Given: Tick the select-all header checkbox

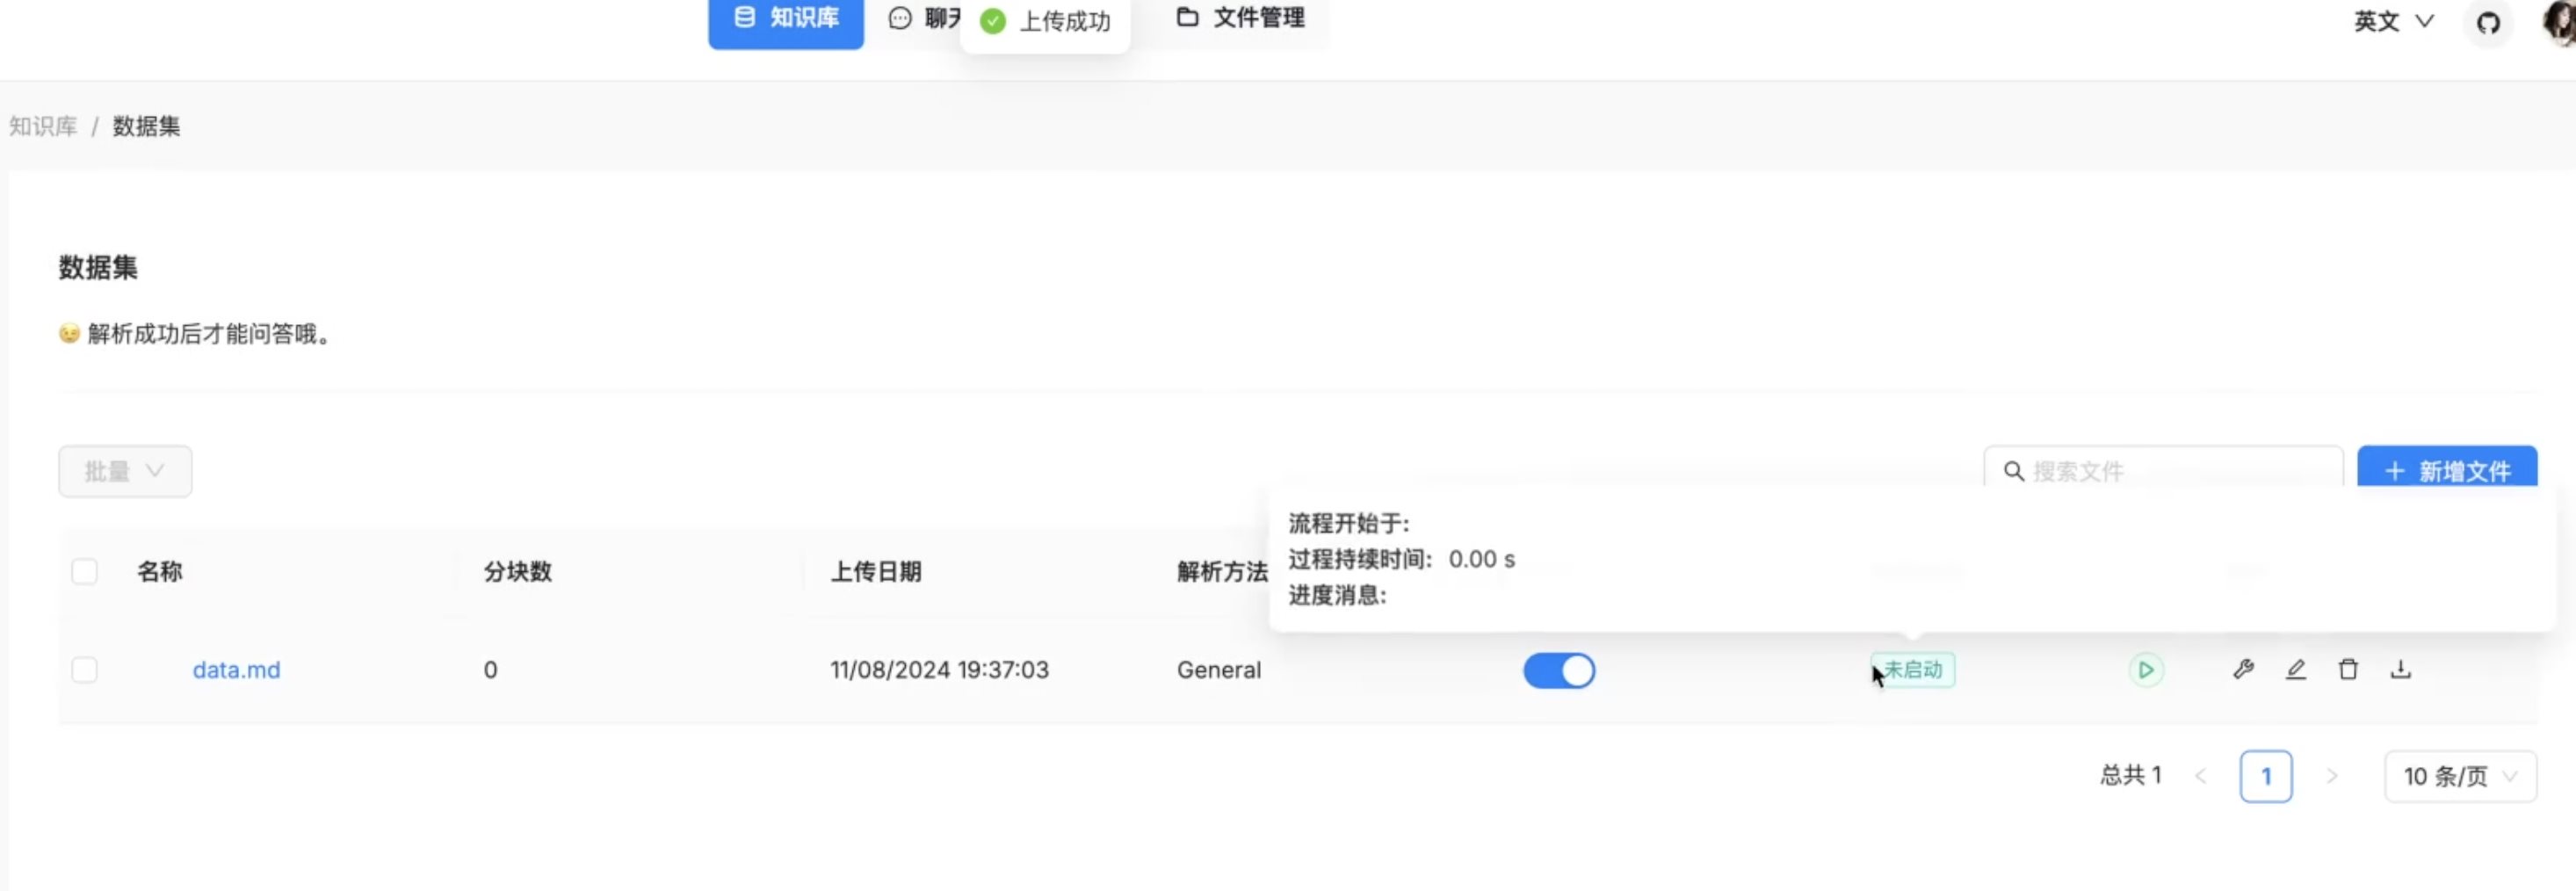Looking at the screenshot, I should pos(85,572).
